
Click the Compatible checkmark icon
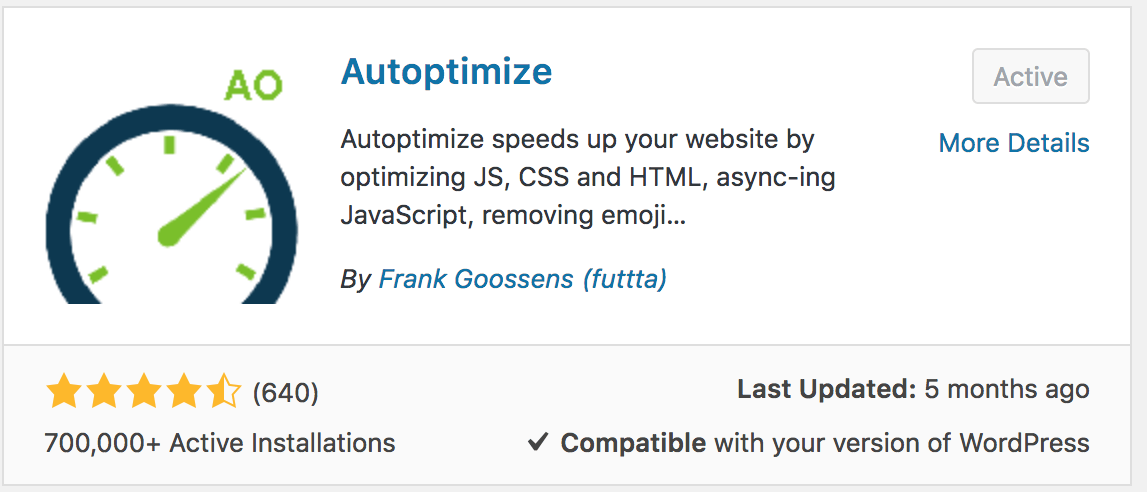coord(538,442)
